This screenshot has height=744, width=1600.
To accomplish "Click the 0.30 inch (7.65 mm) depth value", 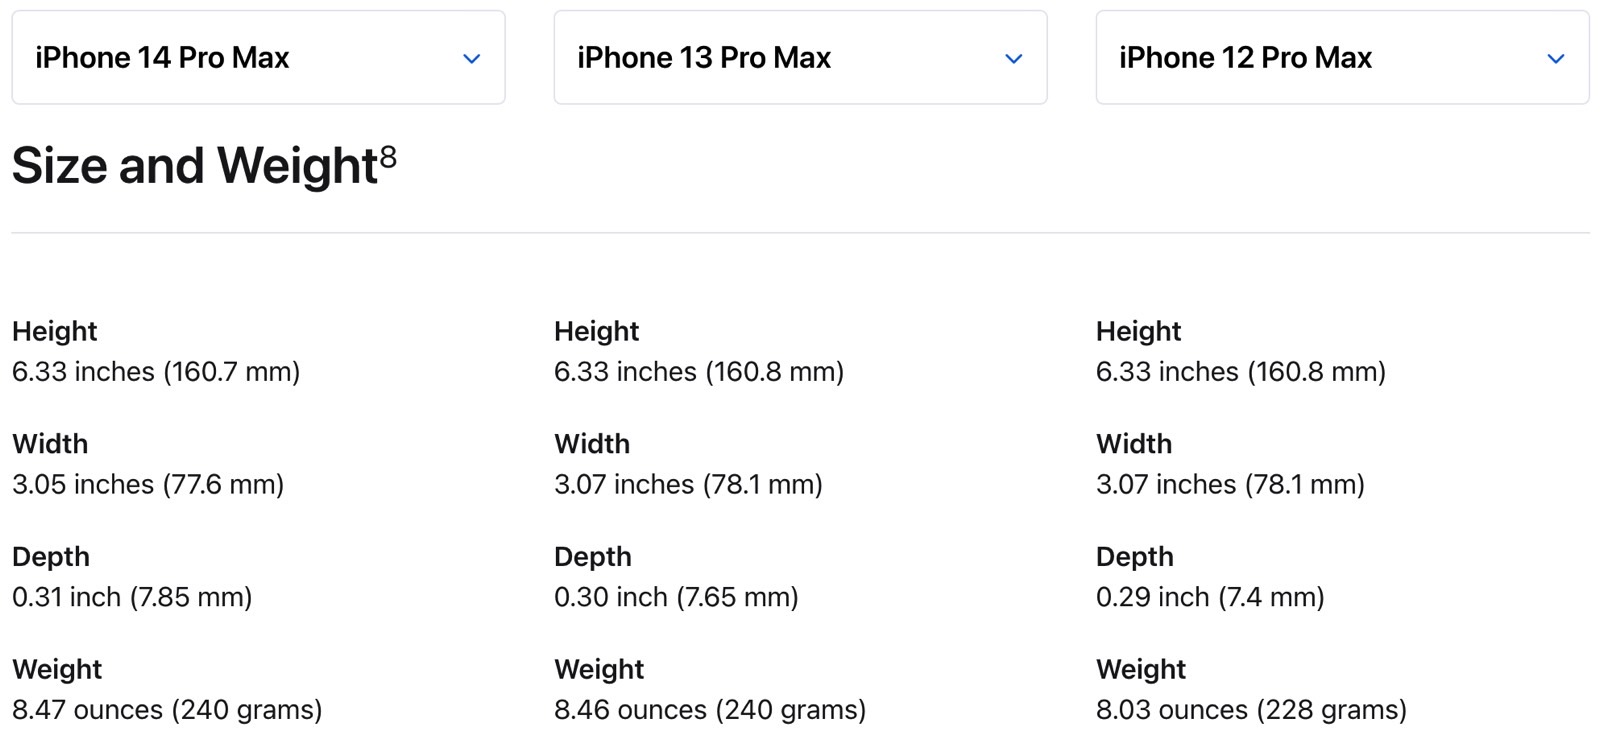I will 676,597.
